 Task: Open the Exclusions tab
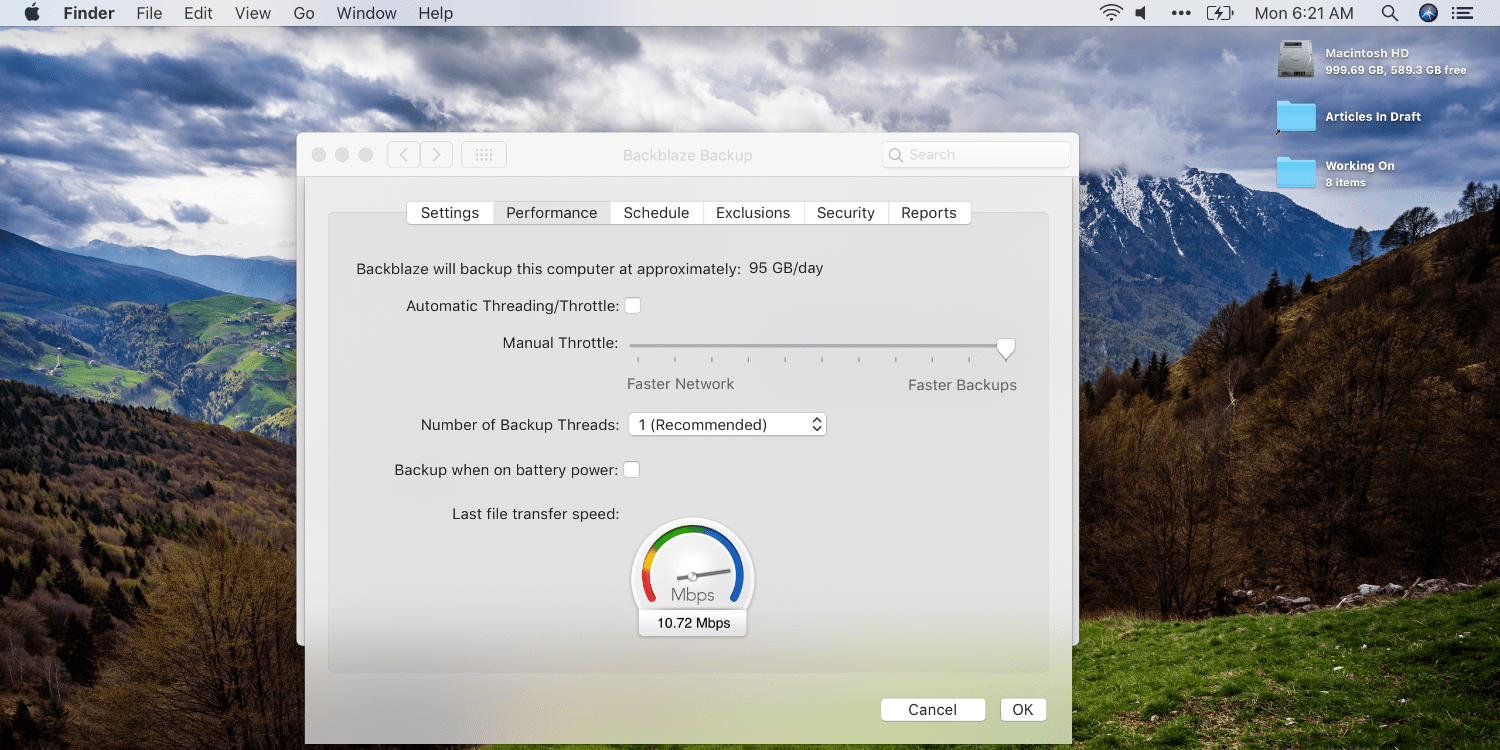(x=753, y=212)
